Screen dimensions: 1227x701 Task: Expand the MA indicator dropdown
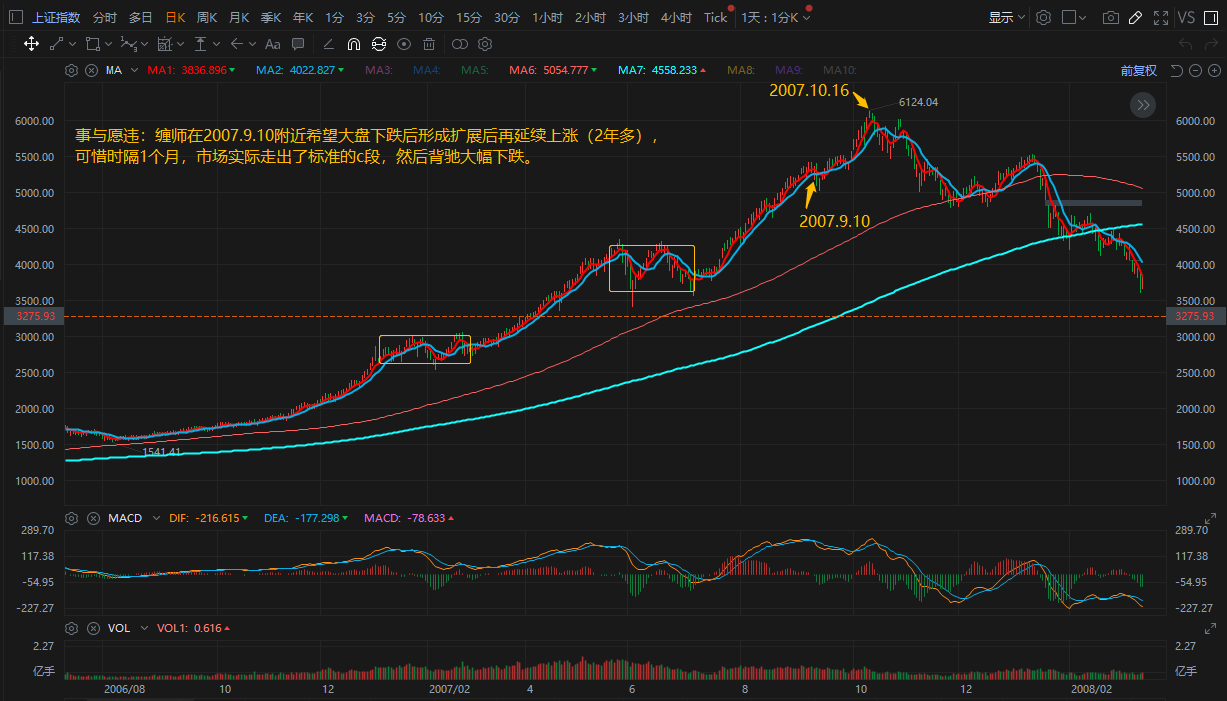coord(134,71)
